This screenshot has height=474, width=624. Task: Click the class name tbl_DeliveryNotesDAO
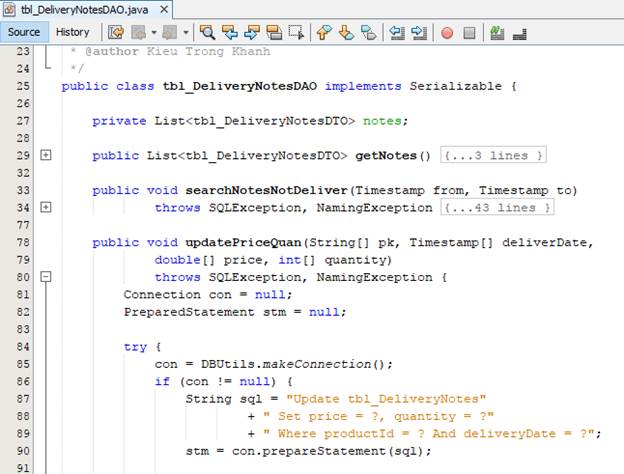(x=240, y=86)
